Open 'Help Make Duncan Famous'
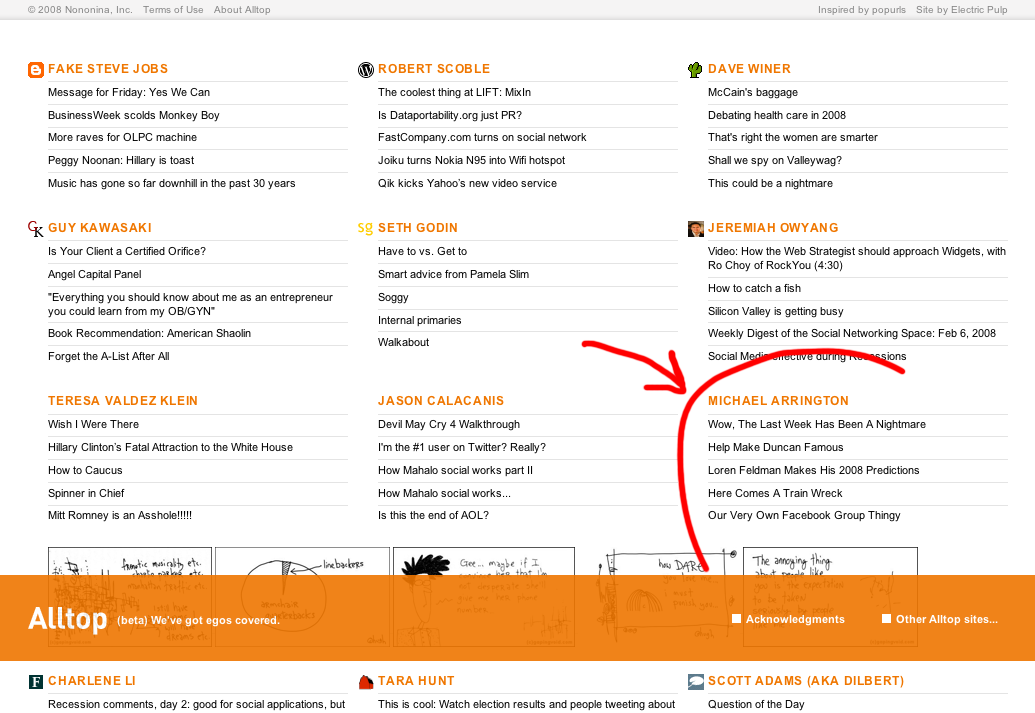This screenshot has width=1035, height=713. [x=775, y=448]
